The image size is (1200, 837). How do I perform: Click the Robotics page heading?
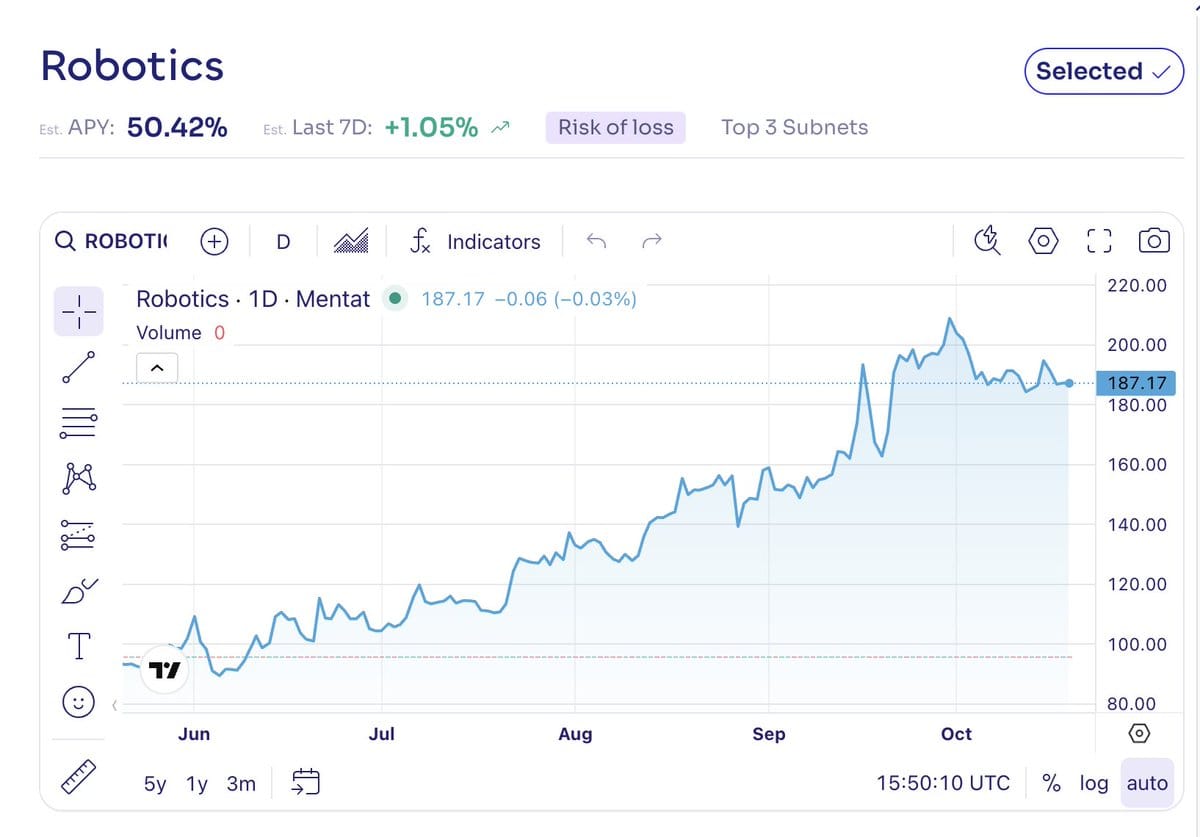point(132,66)
